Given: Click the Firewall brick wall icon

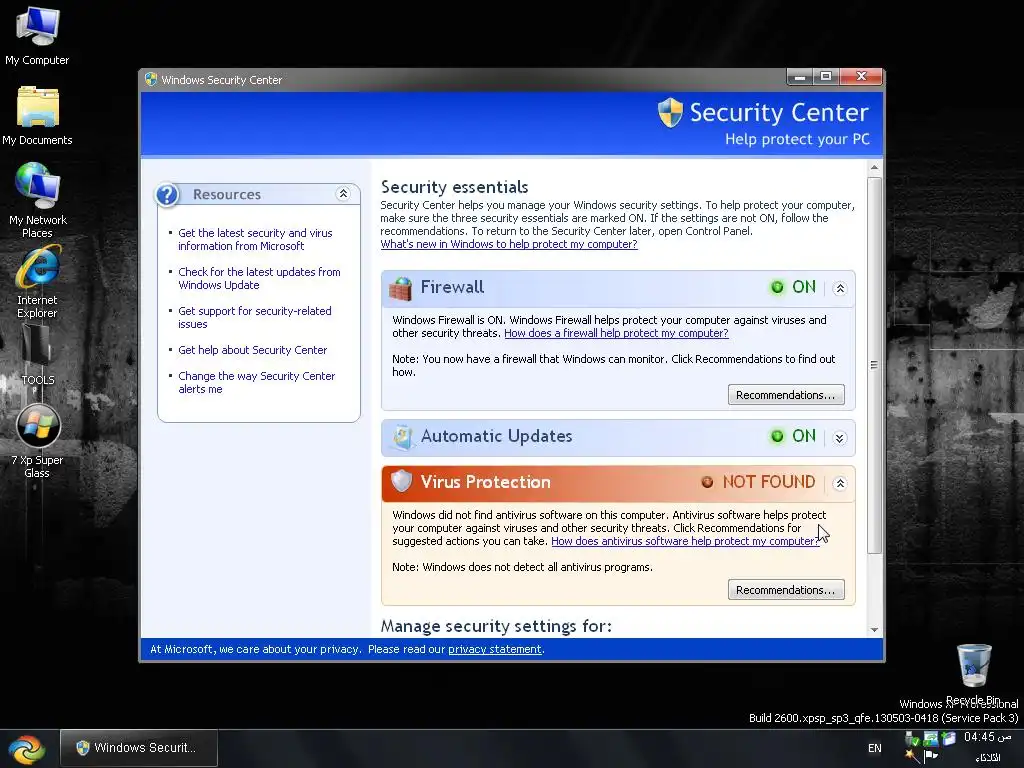Looking at the screenshot, I should (400, 288).
